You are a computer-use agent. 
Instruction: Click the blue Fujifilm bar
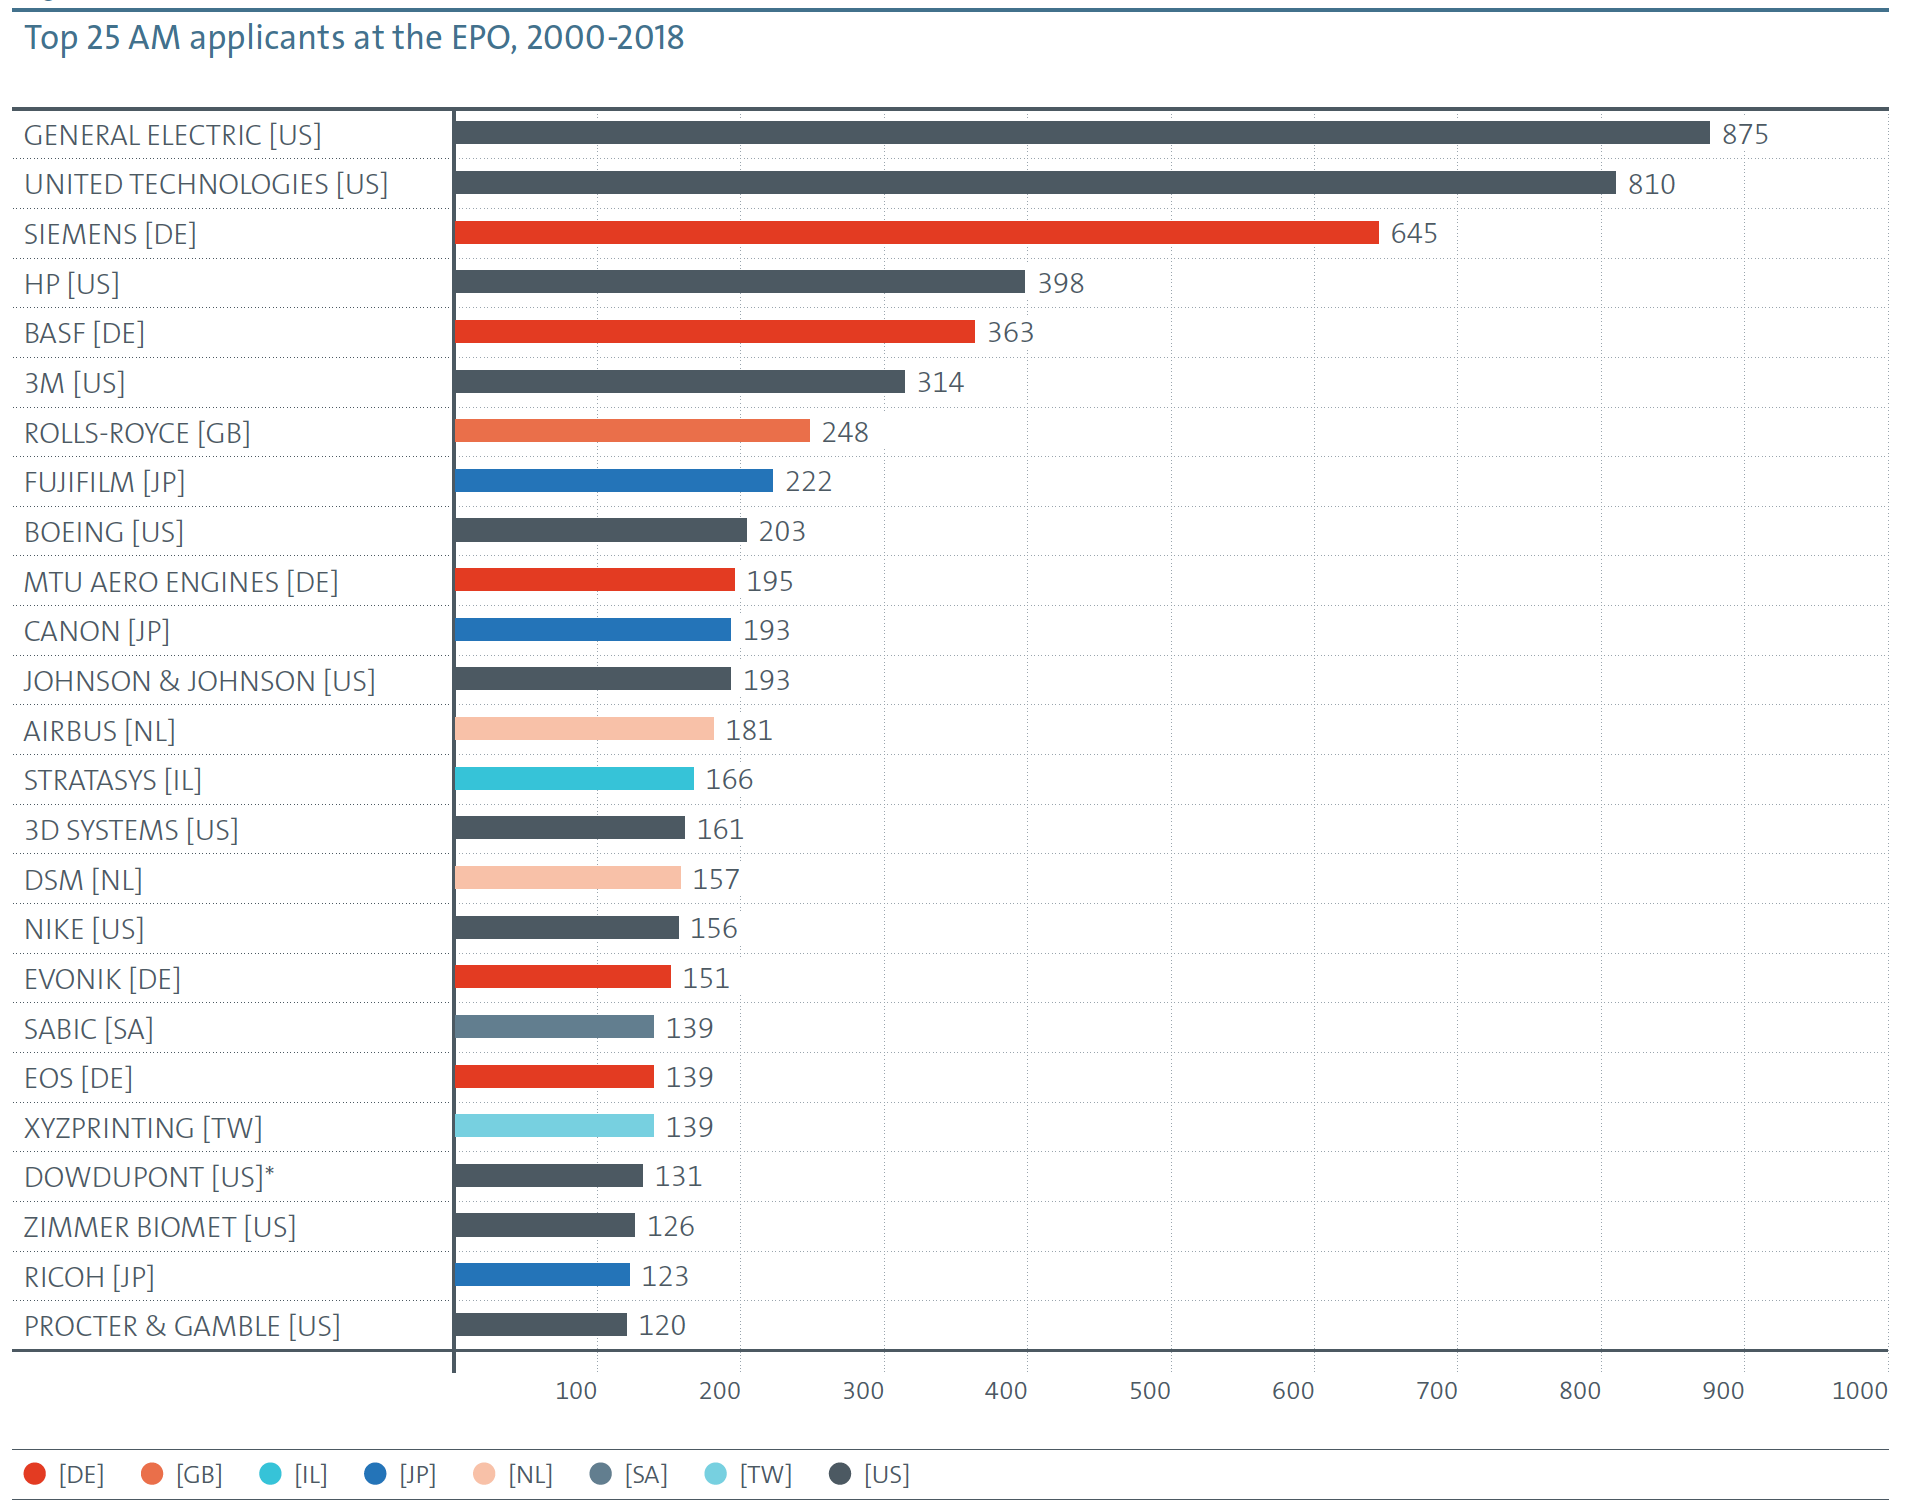(x=614, y=481)
